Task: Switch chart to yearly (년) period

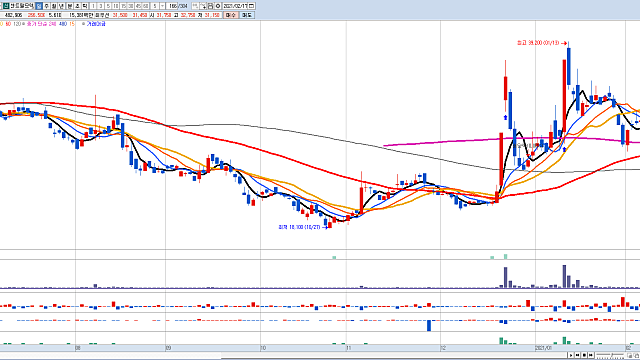Action: point(61,6)
